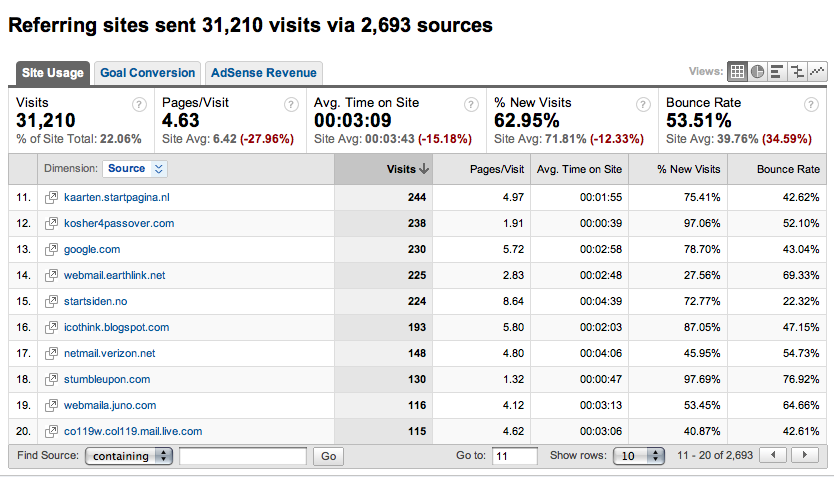Go to previous page of results

(x=773, y=455)
